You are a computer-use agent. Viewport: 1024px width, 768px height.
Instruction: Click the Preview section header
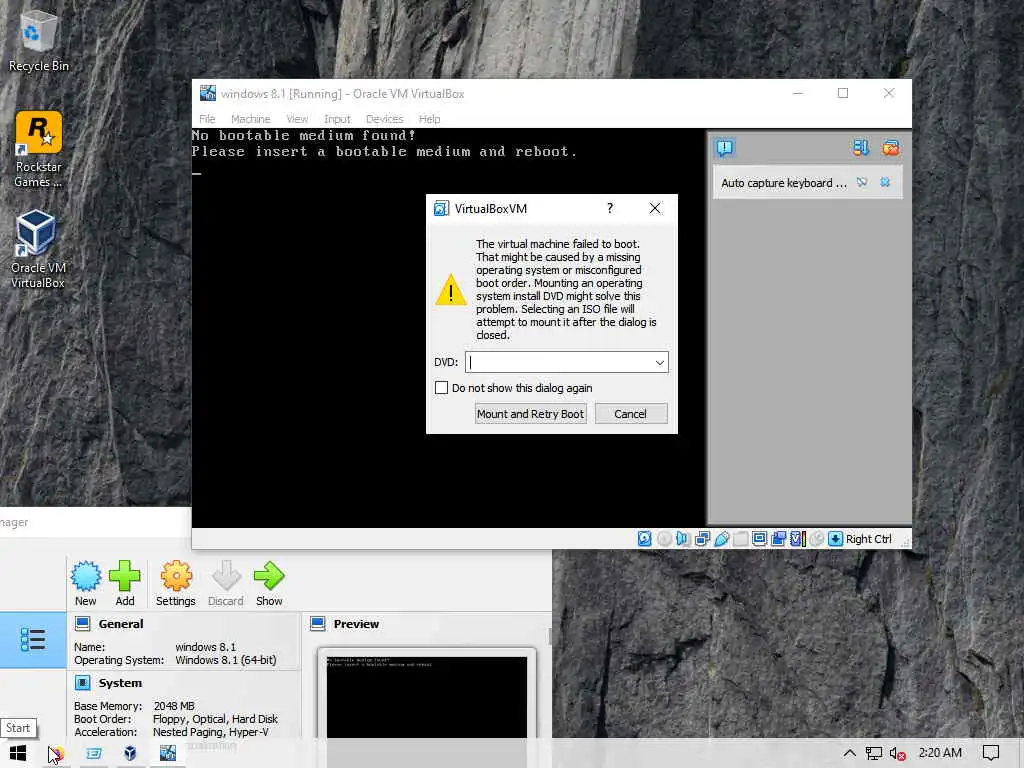click(x=356, y=624)
